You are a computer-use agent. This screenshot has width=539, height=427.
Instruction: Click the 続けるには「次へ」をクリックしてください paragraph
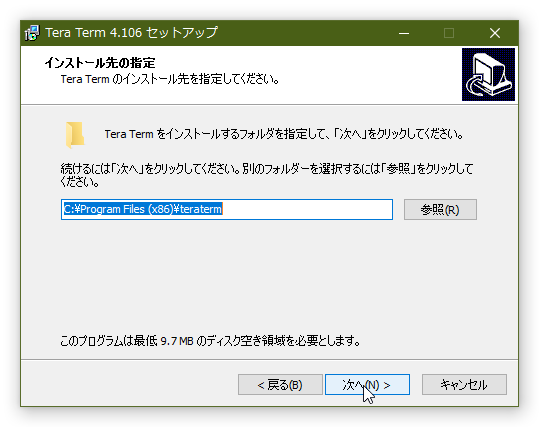tap(267, 175)
